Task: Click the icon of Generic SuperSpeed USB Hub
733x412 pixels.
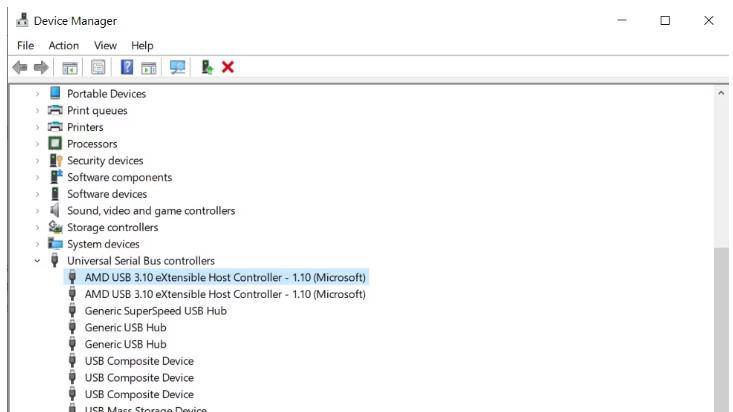Action: [x=72, y=310]
